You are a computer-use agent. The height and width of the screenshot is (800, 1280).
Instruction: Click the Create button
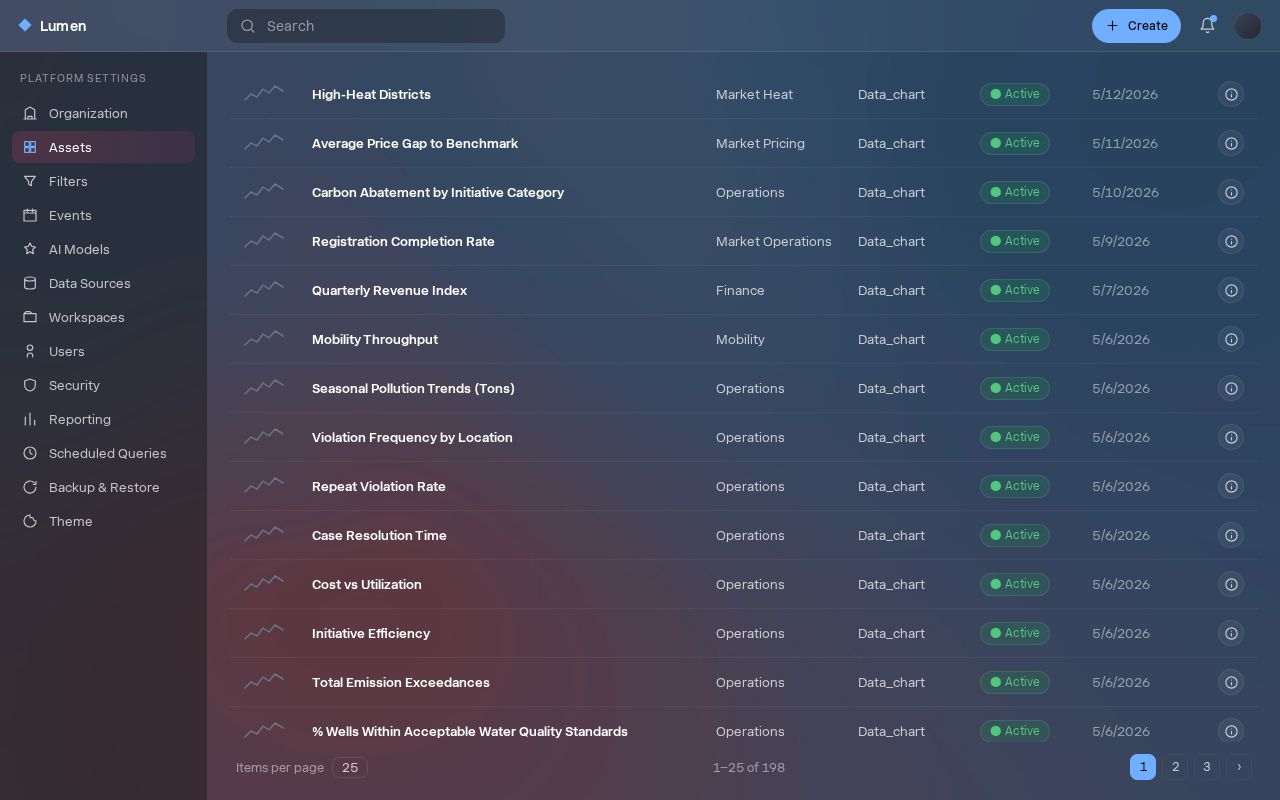1136,26
